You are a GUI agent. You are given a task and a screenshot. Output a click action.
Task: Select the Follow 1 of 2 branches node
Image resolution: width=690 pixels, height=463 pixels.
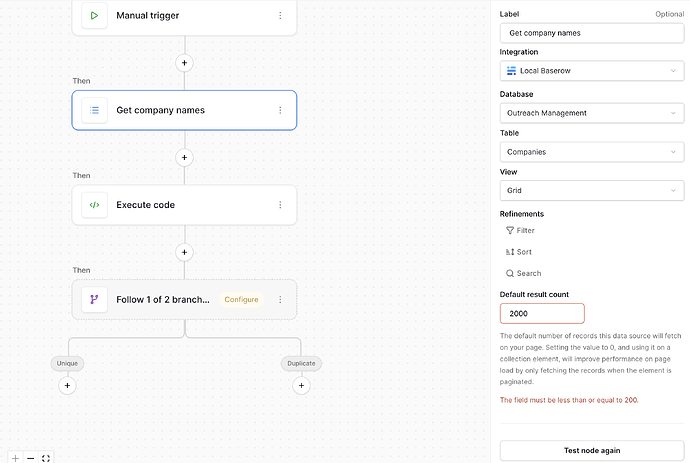point(184,299)
